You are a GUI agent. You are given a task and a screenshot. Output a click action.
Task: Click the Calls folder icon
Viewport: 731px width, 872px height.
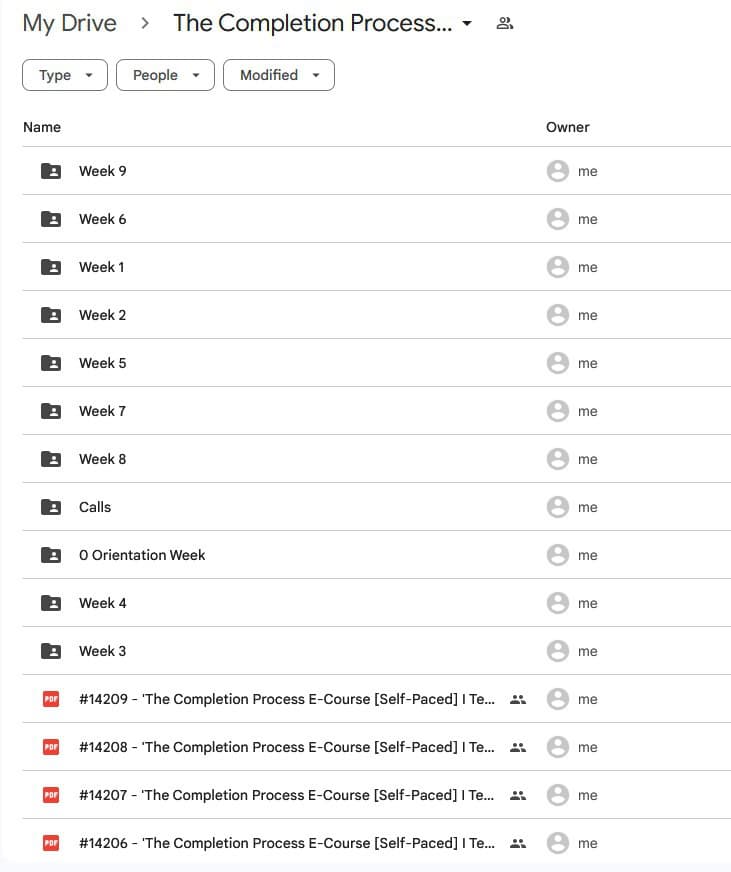[50, 507]
